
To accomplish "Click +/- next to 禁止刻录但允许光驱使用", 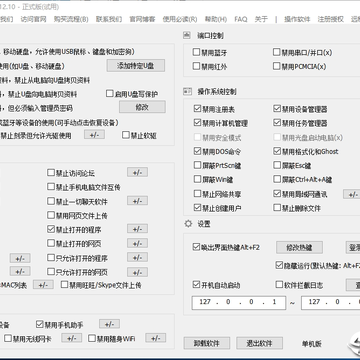I will 94,135.
